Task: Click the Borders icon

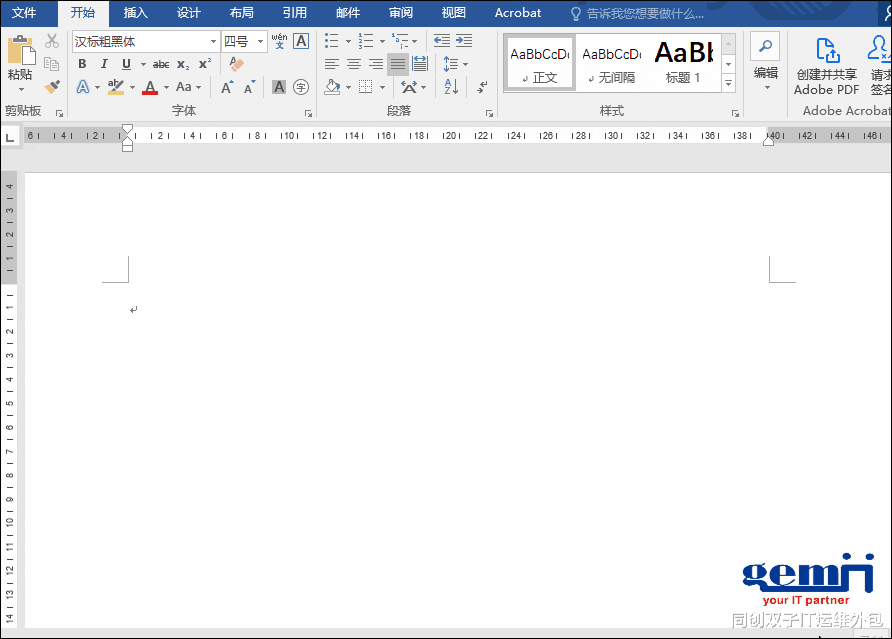Action: [x=366, y=87]
